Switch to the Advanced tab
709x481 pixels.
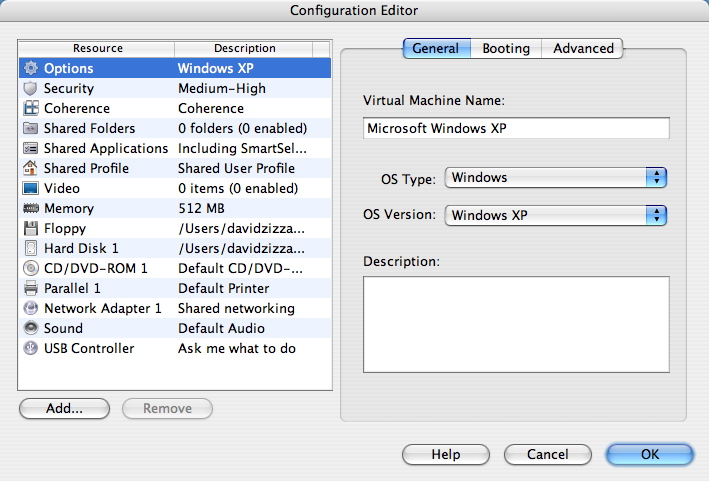[582, 48]
